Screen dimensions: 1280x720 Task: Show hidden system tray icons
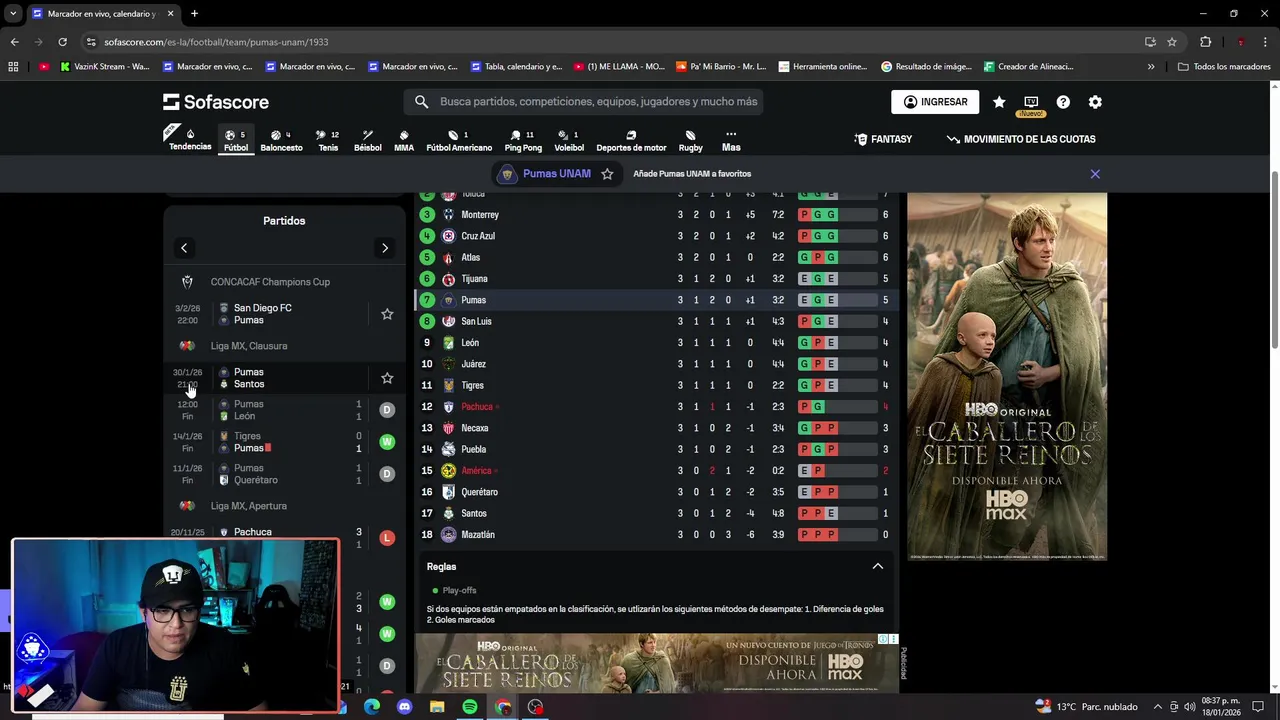(1157, 707)
